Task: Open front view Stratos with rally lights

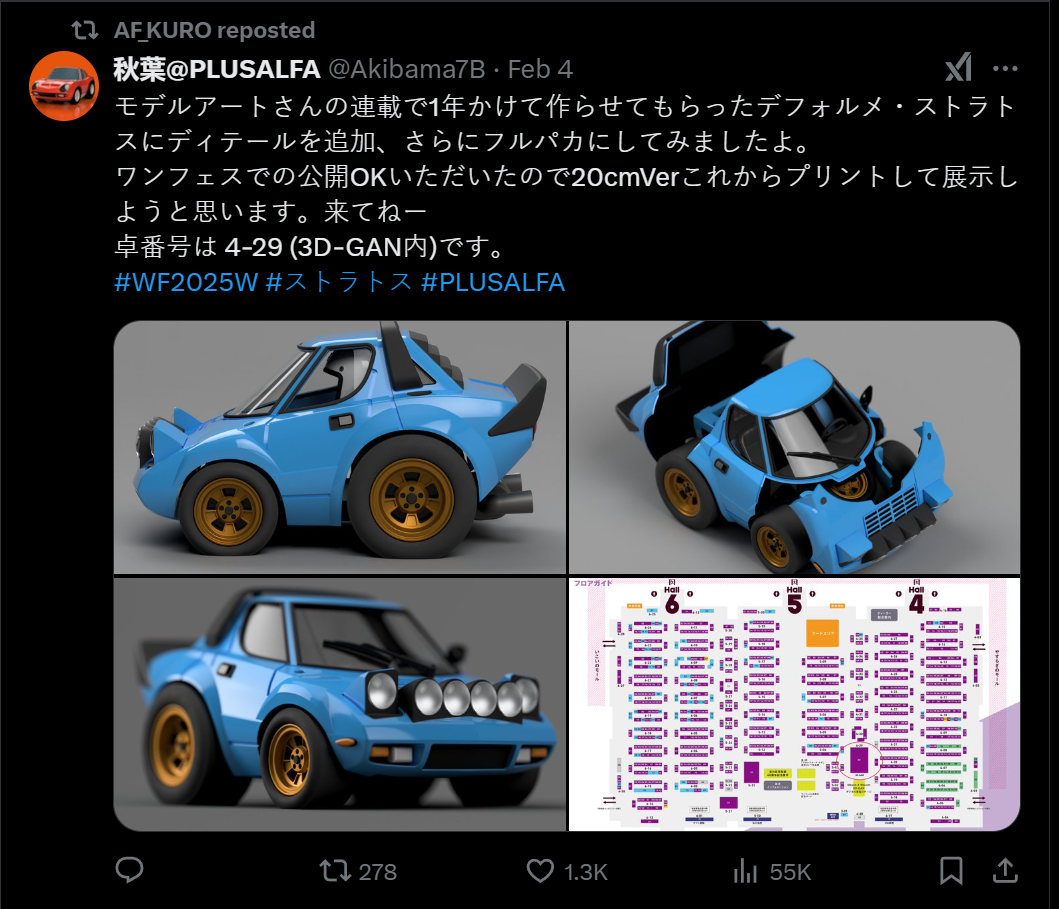Action: pyautogui.click(x=340, y=704)
